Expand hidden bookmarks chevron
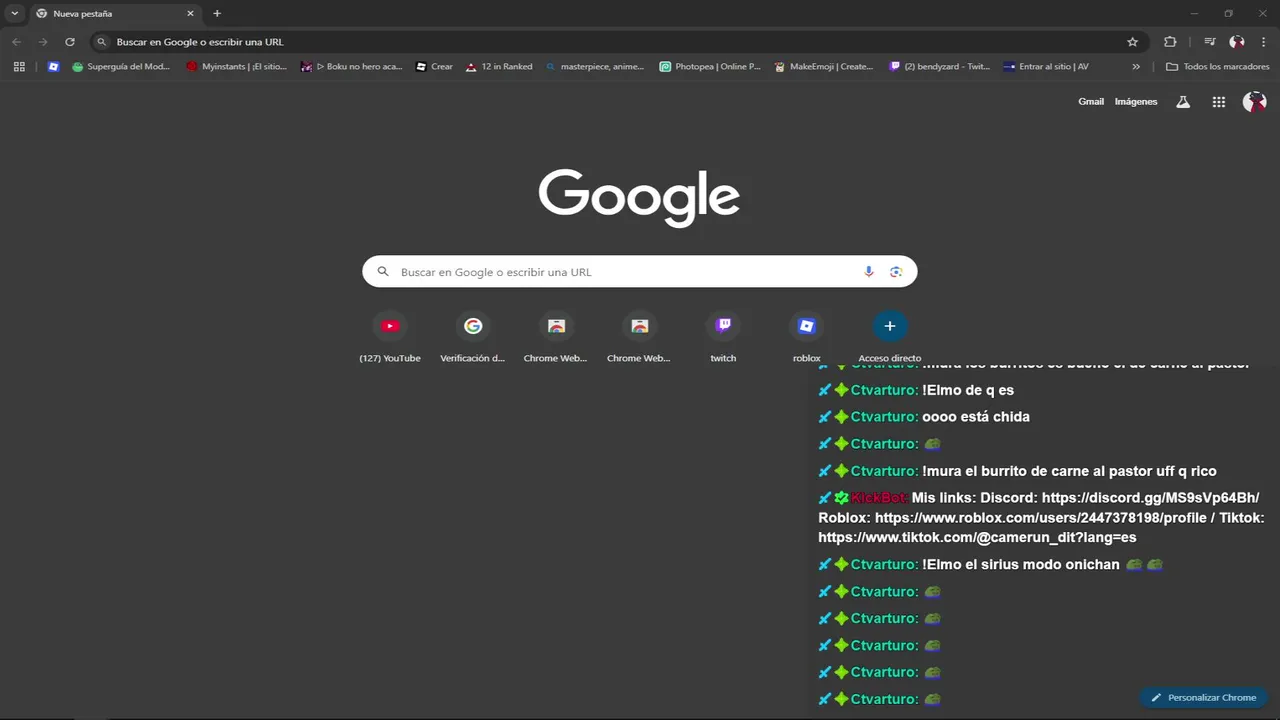The height and width of the screenshot is (720, 1280). (1136, 67)
